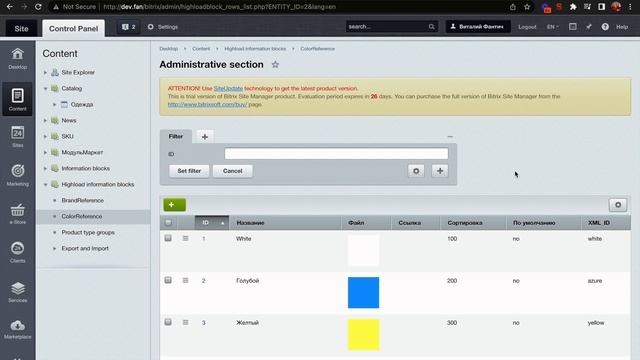Click the Logout link

coord(527,27)
